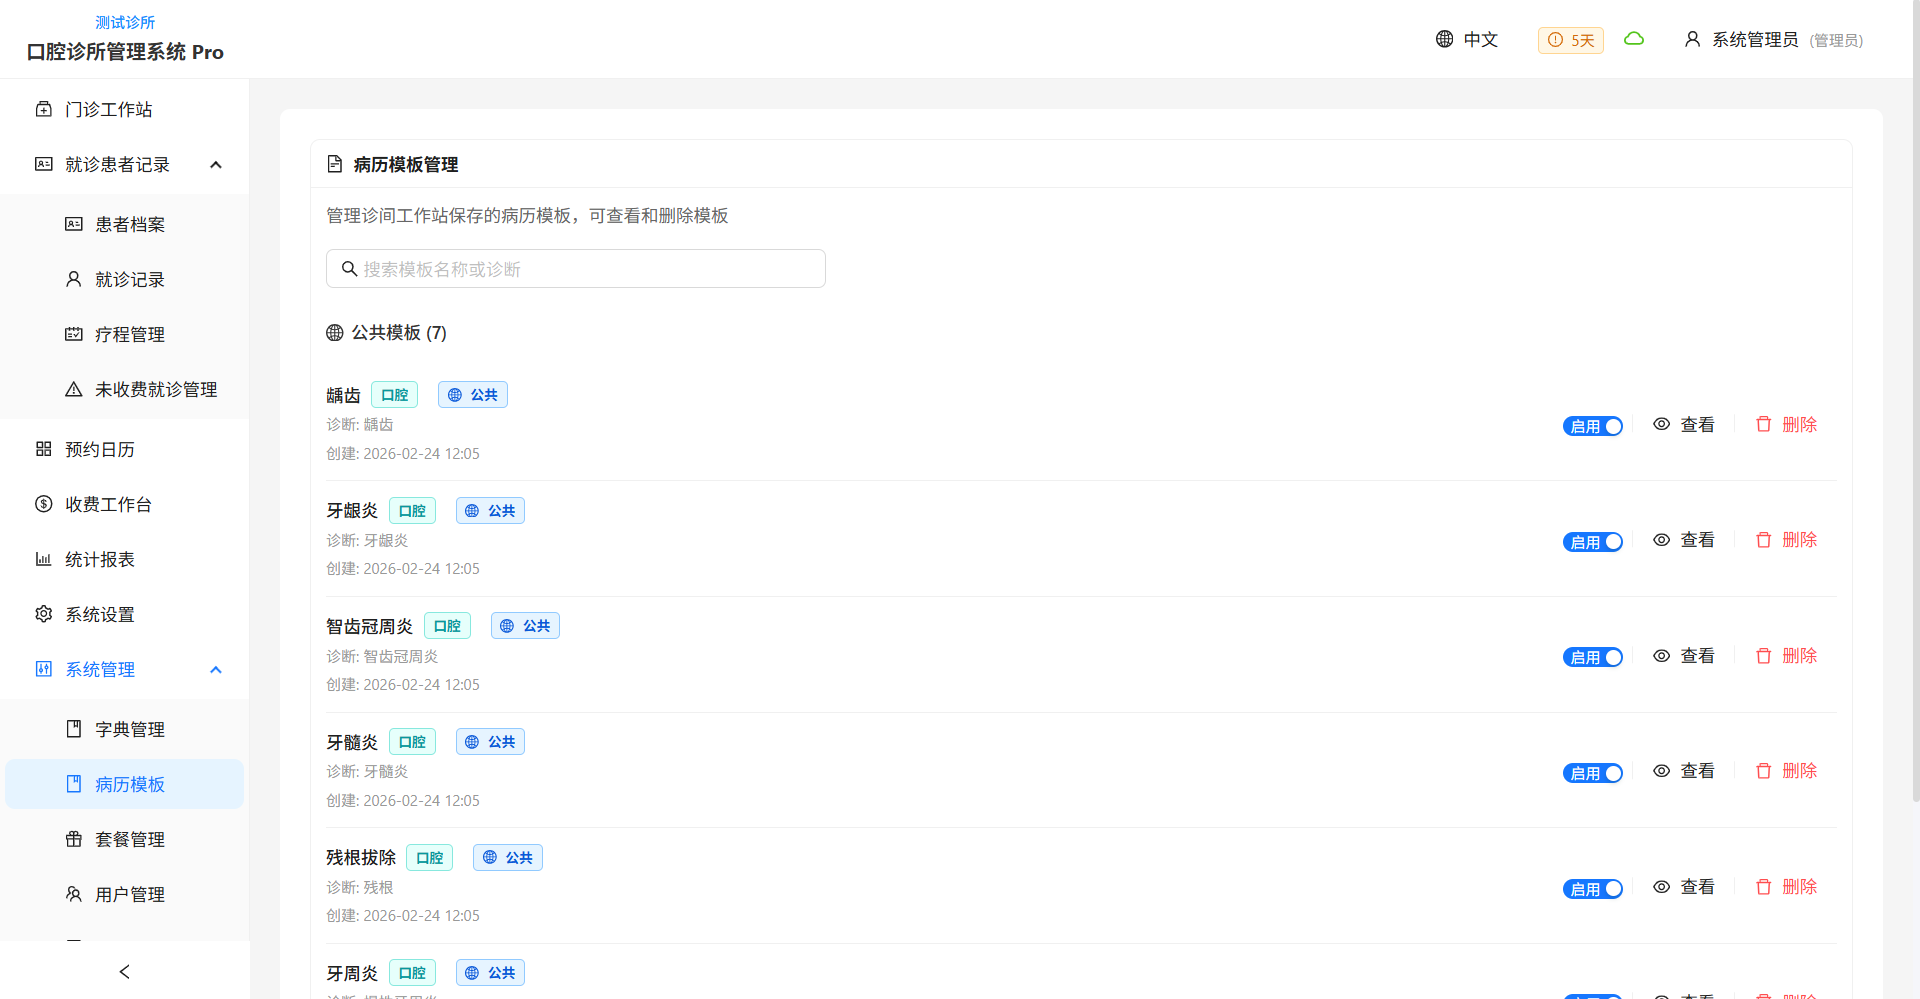This screenshot has width=1920, height=999.
Task: Collapse the 系统管理 menu group chevron
Action: [216, 670]
